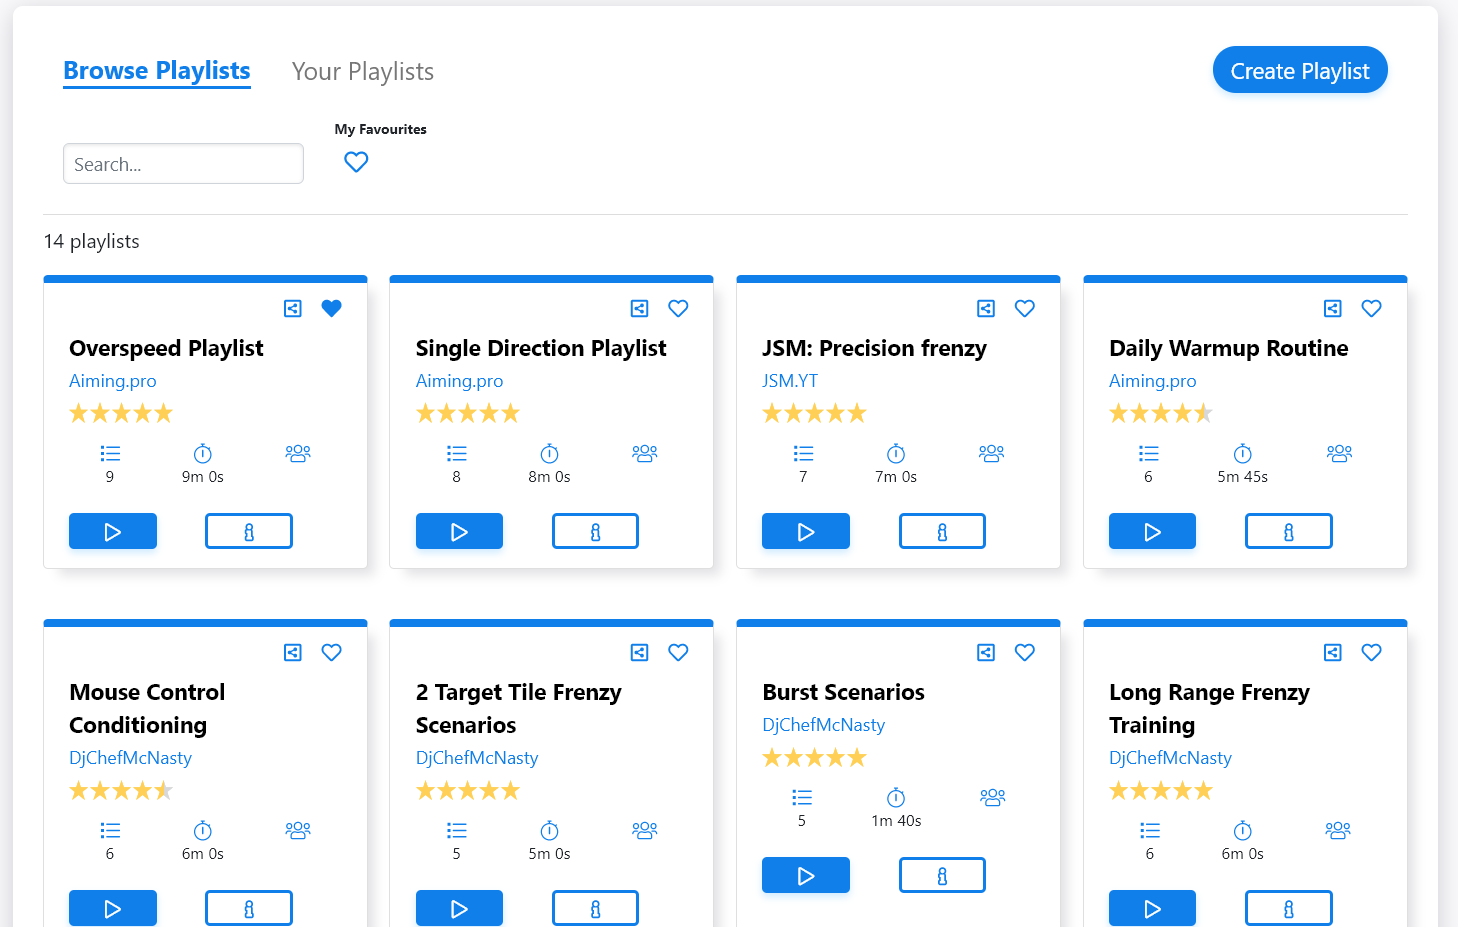The image size is (1458, 927).
Task: Start the Burst Scenarios playlist
Action: tap(806, 876)
